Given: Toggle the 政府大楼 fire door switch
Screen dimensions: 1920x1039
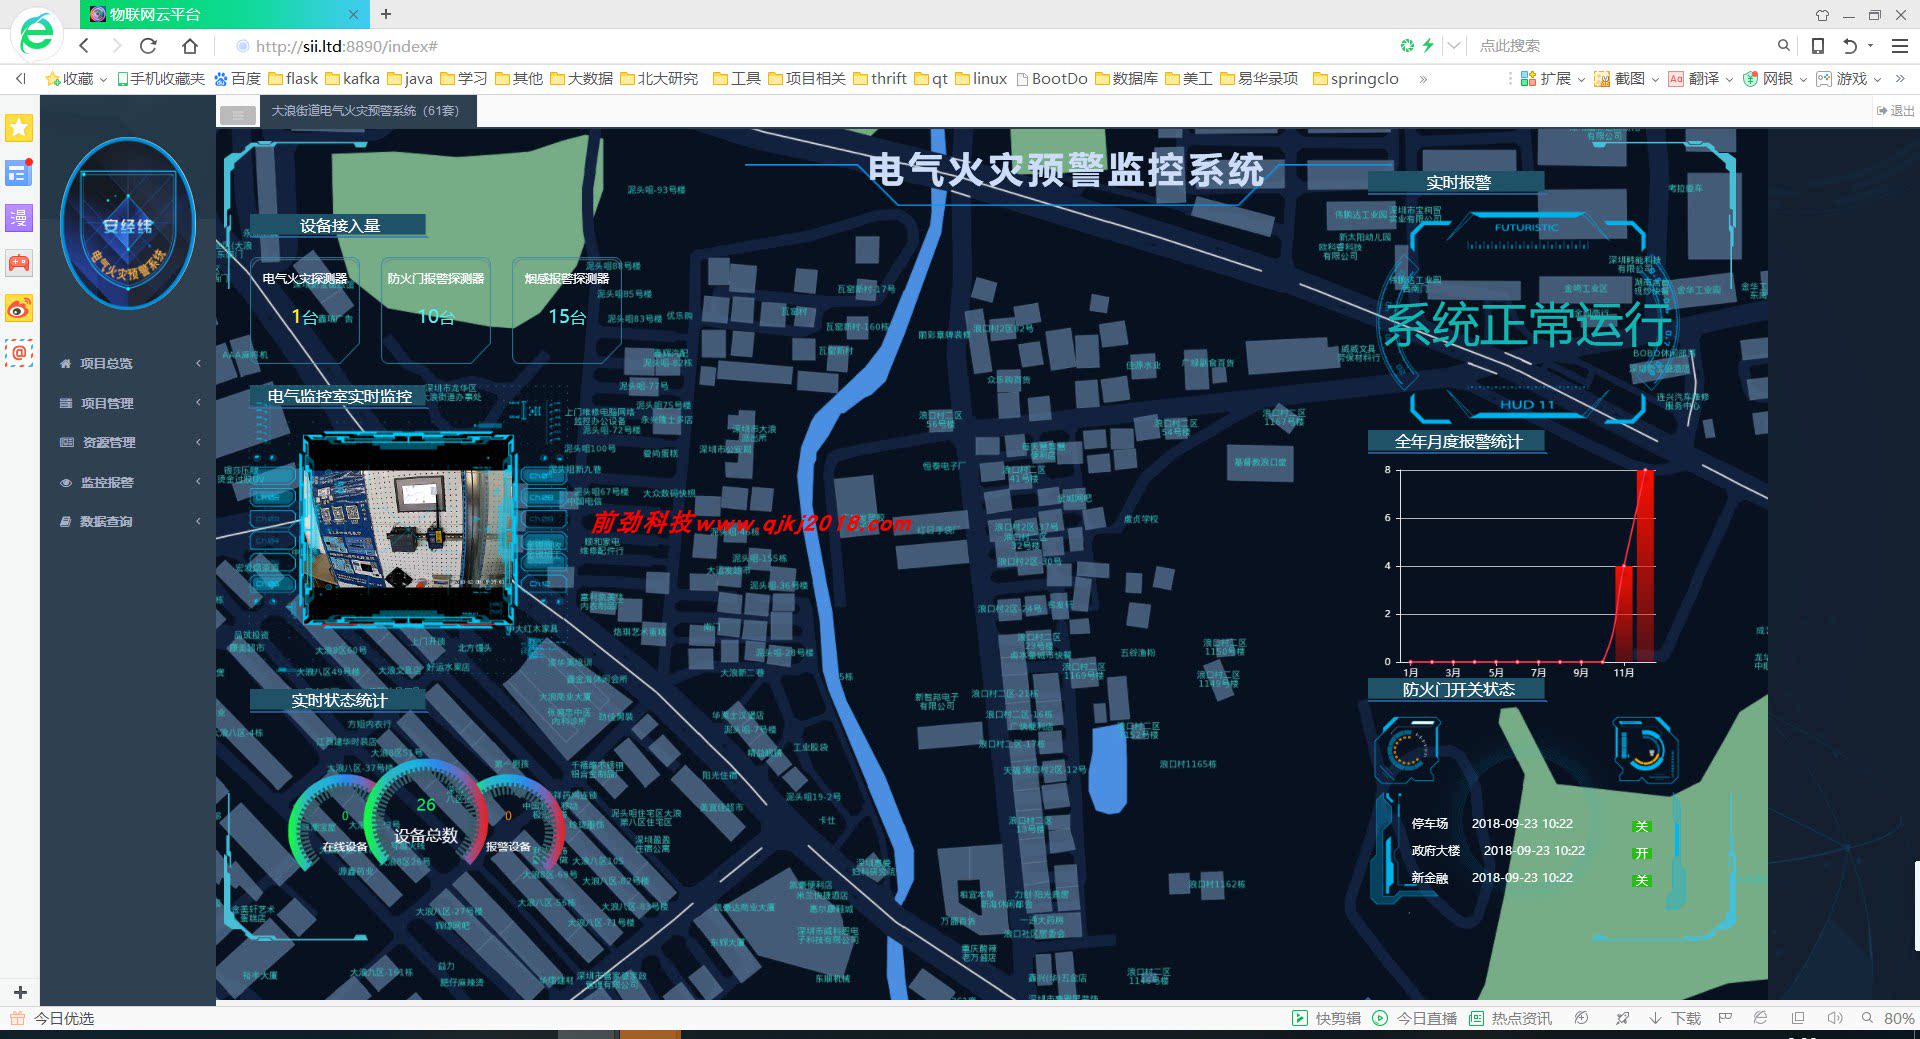Looking at the screenshot, I should click(1641, 853).
